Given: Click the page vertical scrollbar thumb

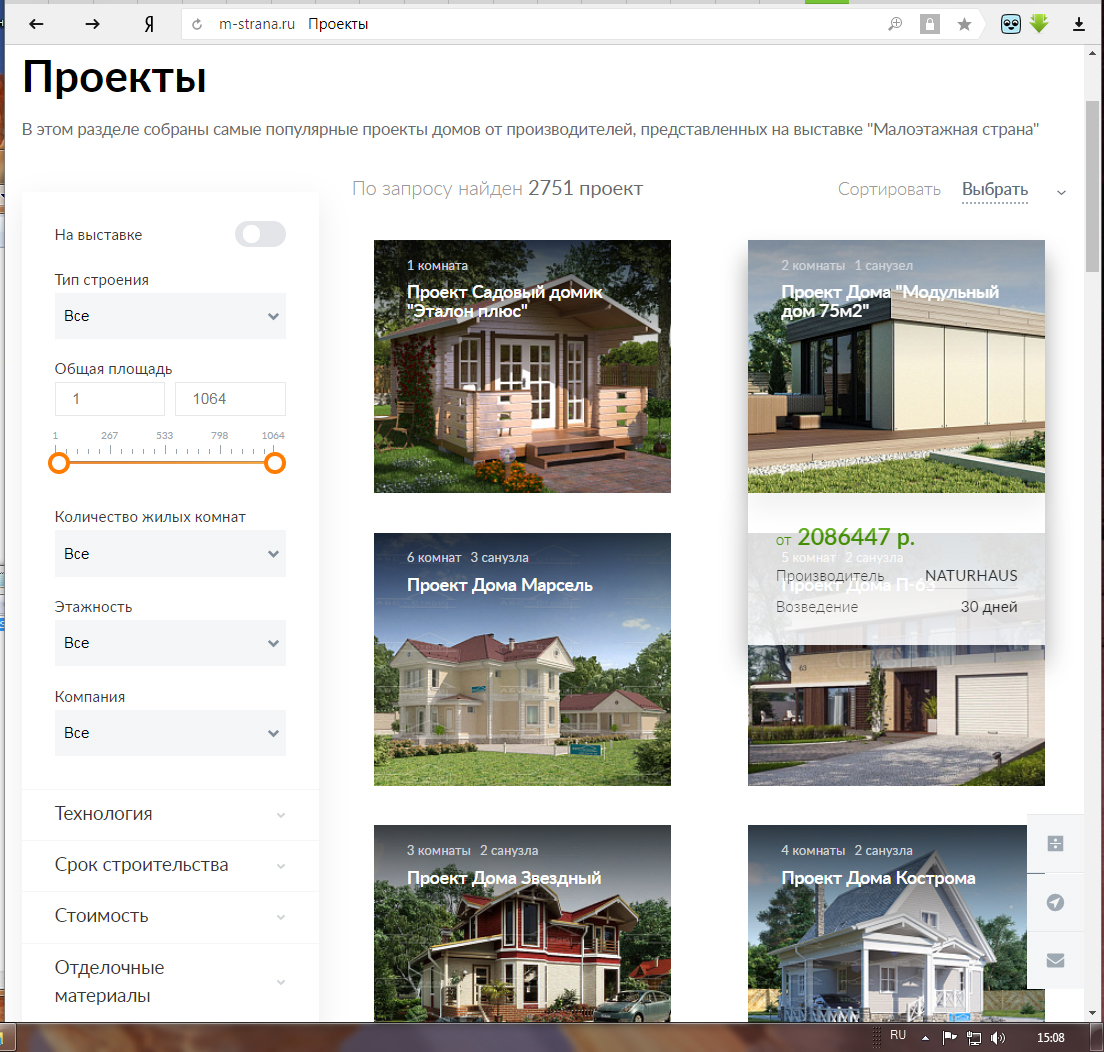Looking at the screenshot, I should pyautogui.click(x=1092, y=187).
